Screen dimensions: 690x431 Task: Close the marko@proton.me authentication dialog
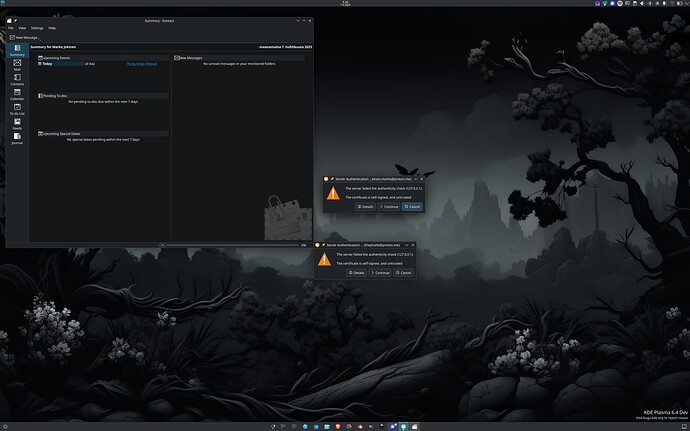click(x=422, y=179)
